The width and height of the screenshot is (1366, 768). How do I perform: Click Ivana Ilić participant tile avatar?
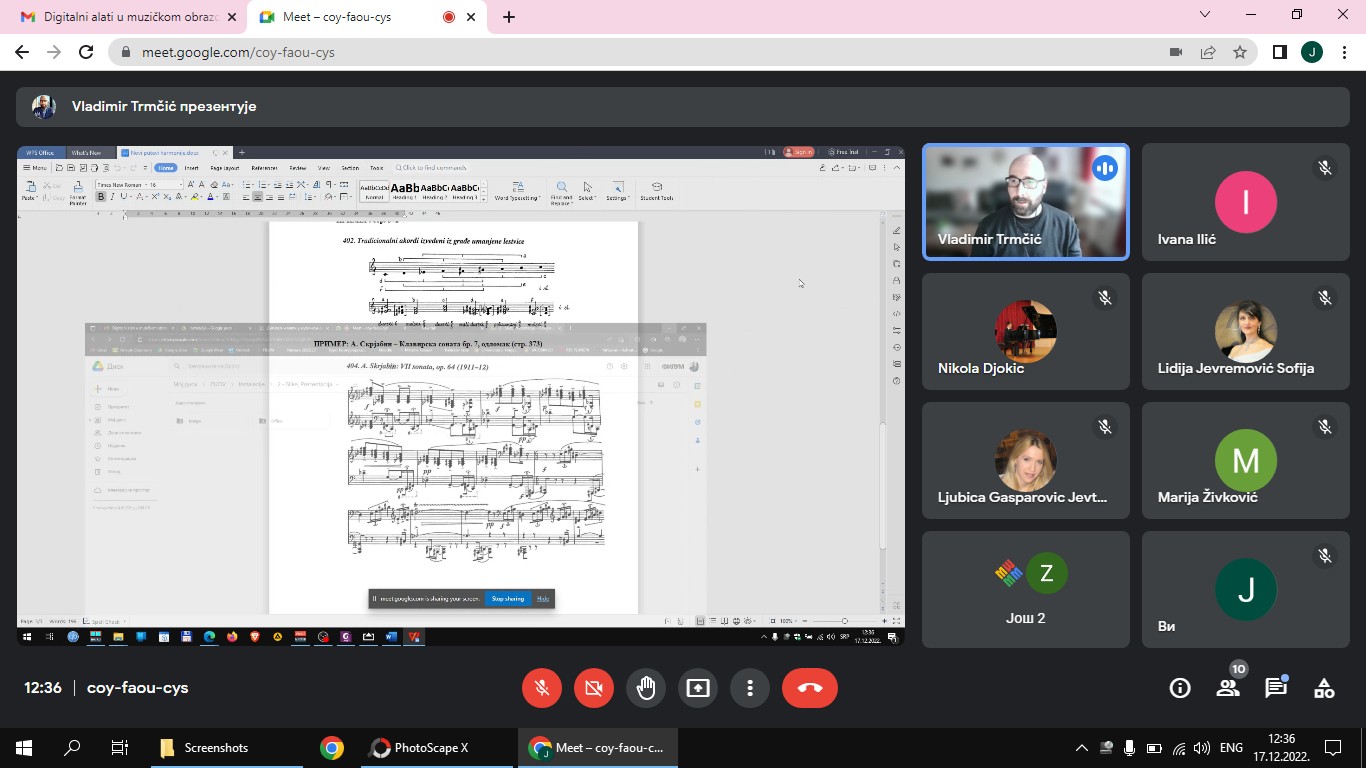pyautogui.click(x=1245, y=202)
